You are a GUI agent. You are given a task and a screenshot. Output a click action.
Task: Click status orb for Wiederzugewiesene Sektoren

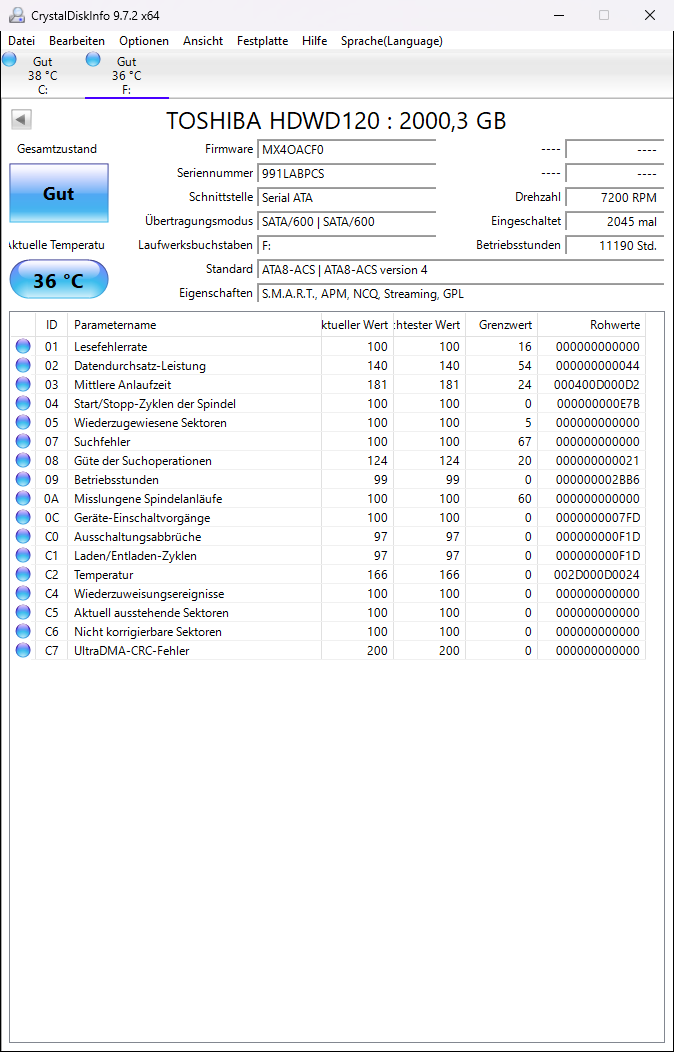tap(23, 423)
